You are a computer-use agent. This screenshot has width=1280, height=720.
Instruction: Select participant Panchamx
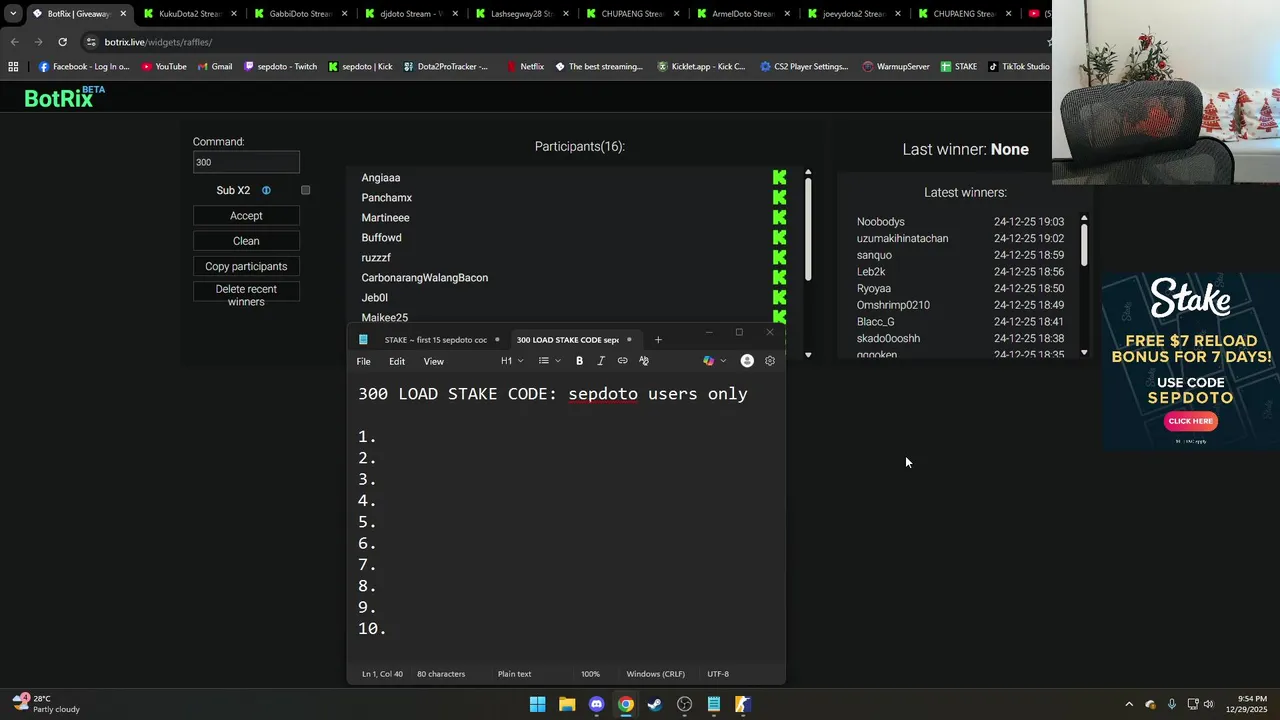tap(386, 198)
